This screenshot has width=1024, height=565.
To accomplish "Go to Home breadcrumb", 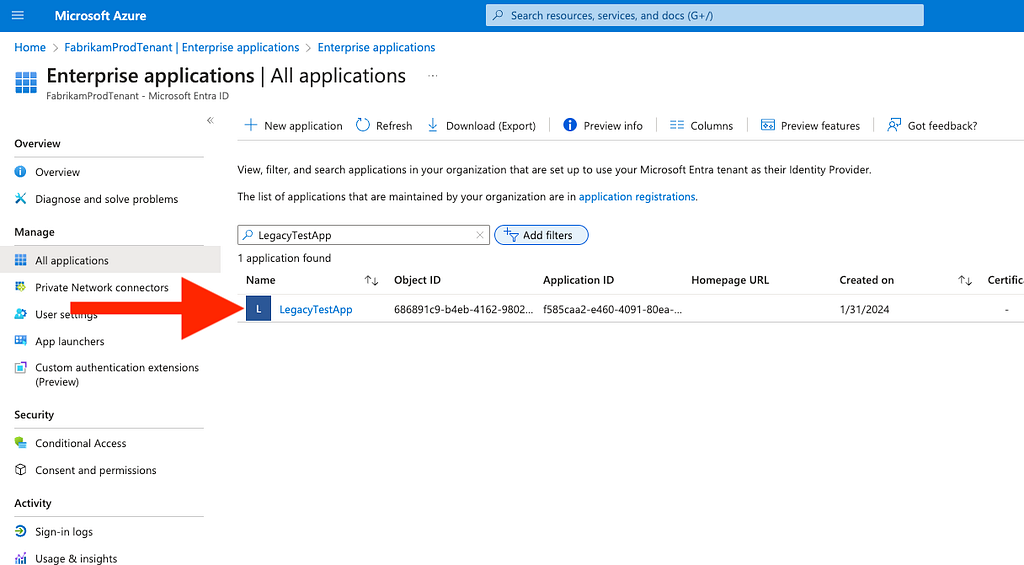I will click(30, 47).
